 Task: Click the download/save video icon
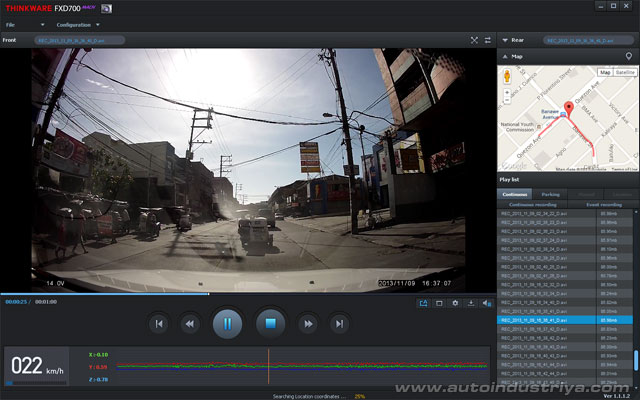tap(471, 303)
